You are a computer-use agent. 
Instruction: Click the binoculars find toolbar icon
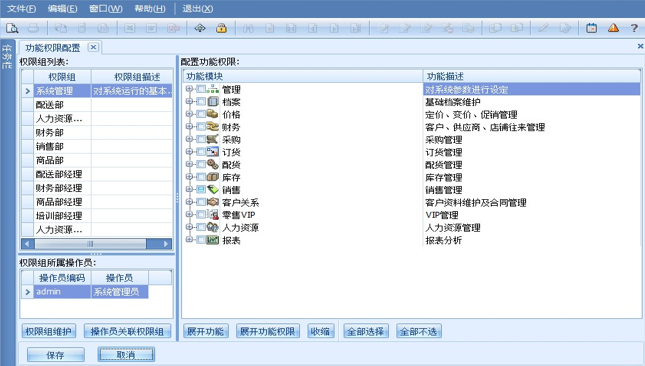click(x=248, y=28)
